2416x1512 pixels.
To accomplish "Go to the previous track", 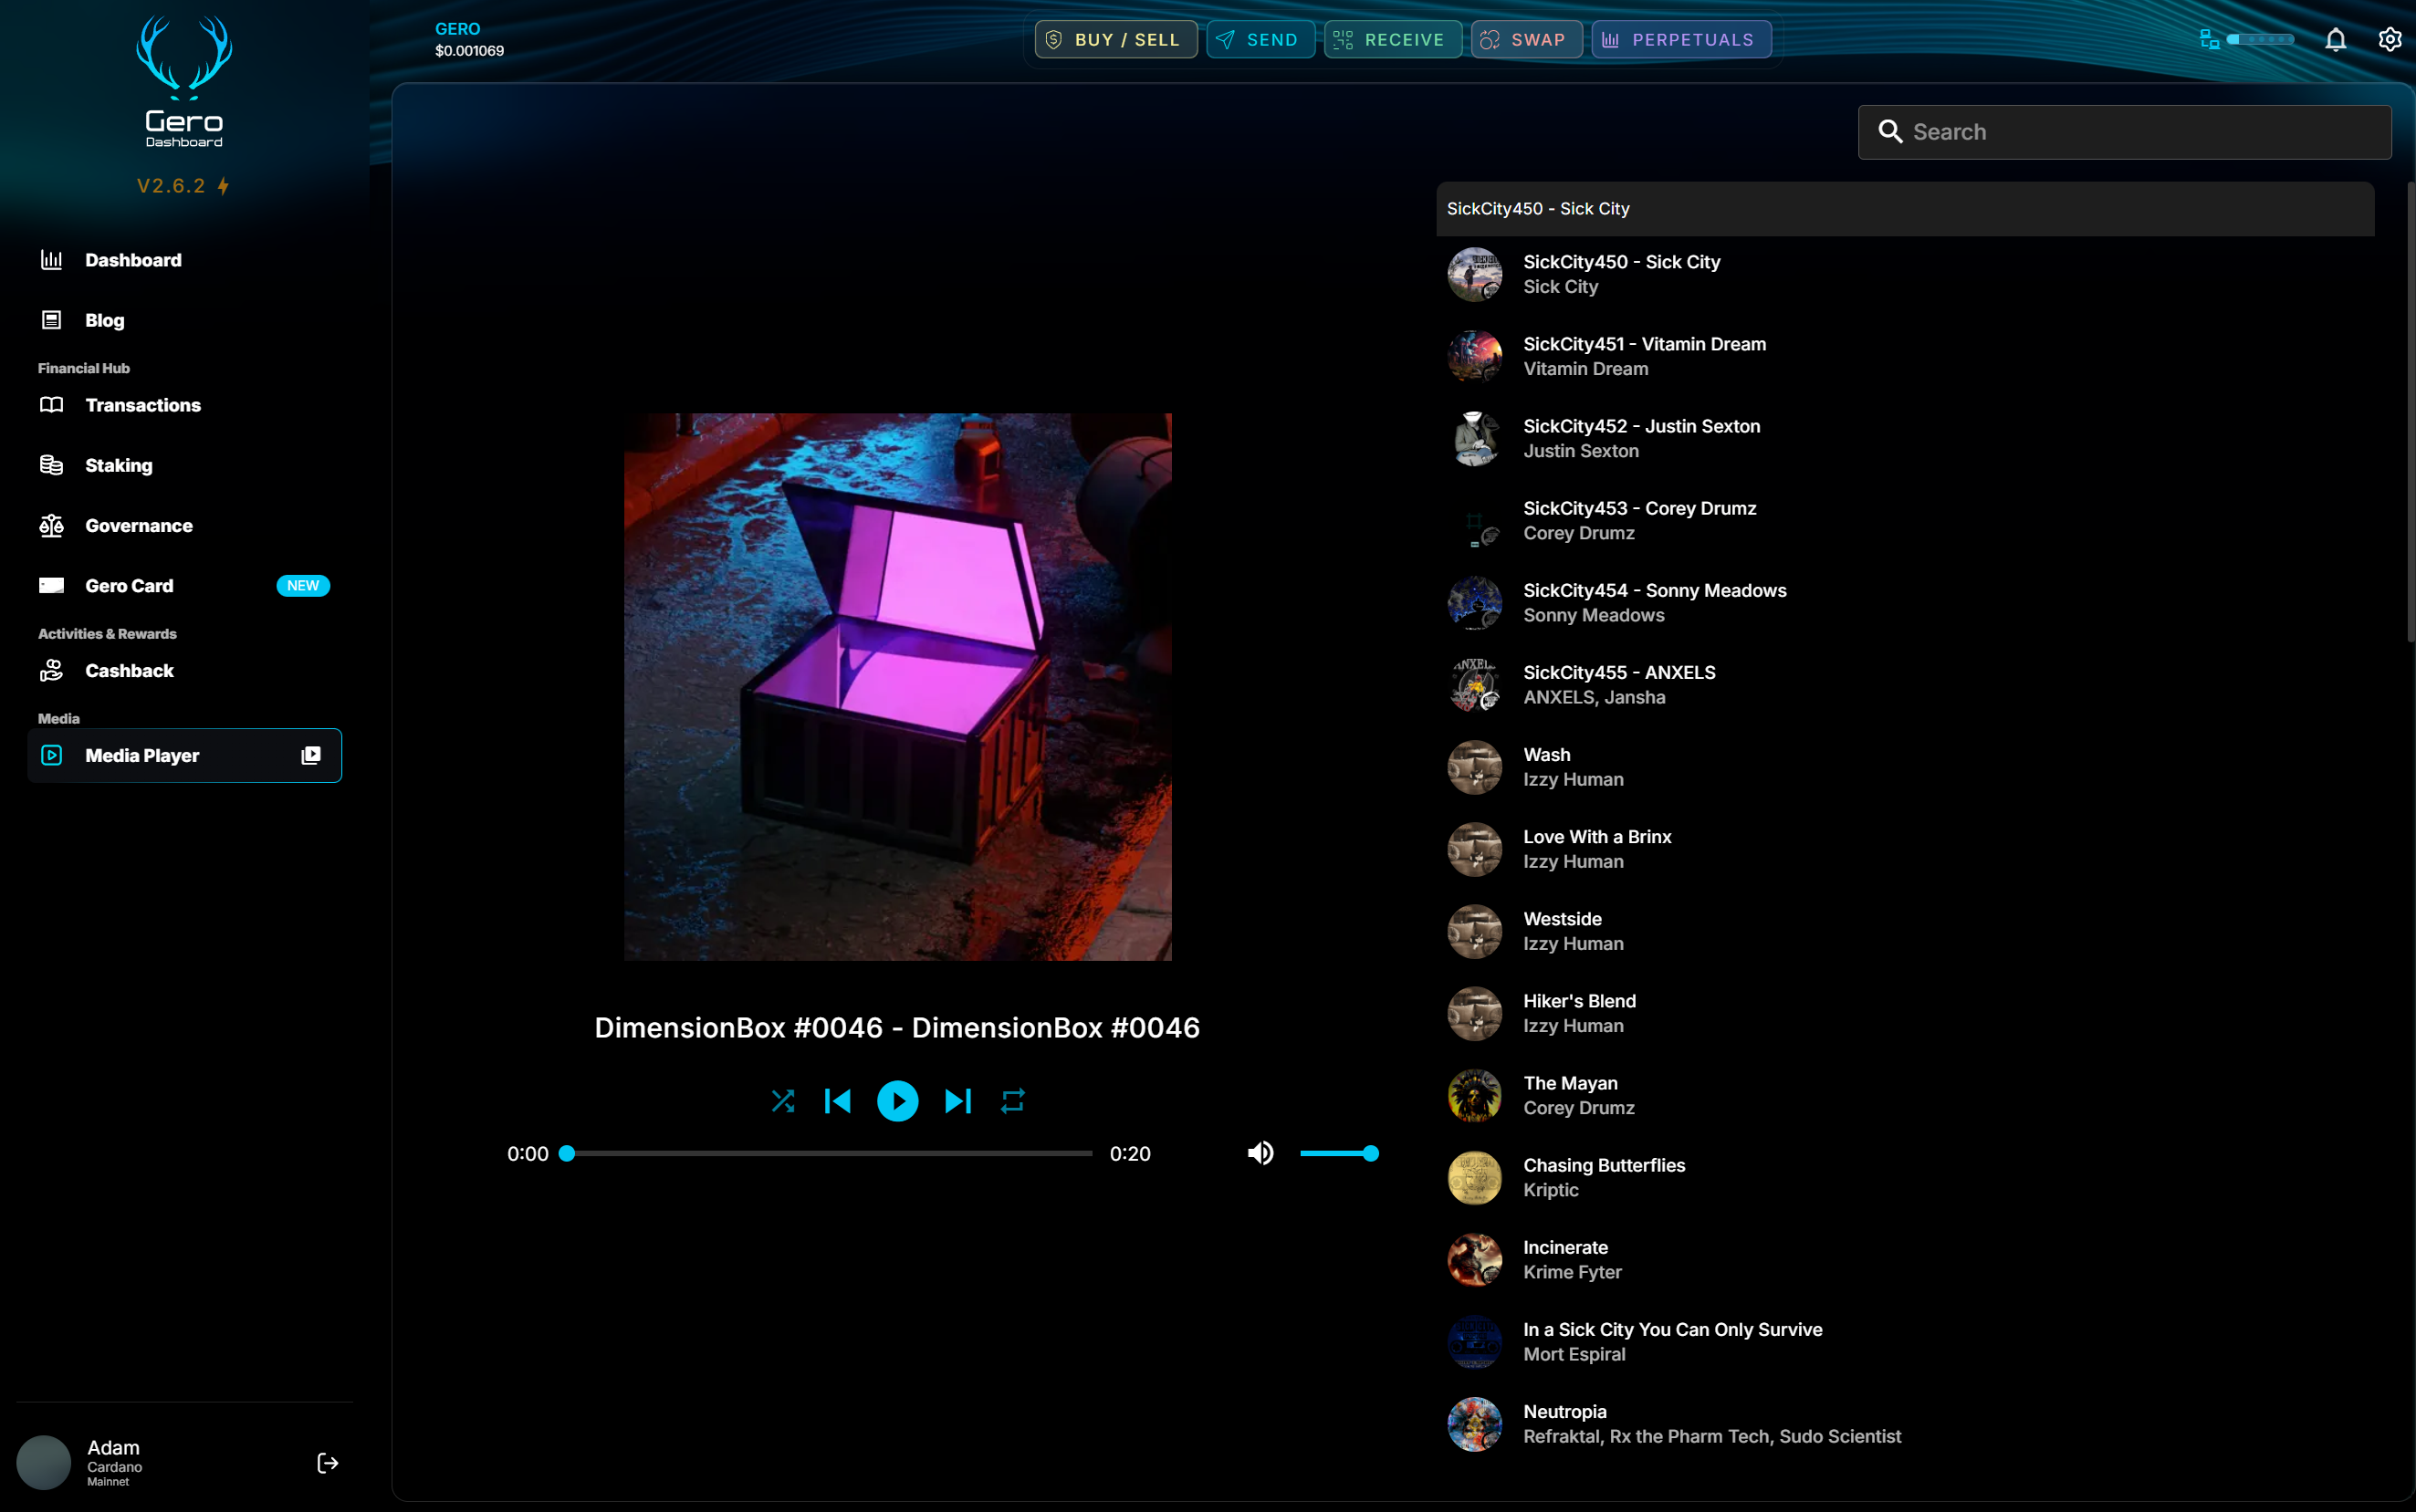I will click(838, 1101).
